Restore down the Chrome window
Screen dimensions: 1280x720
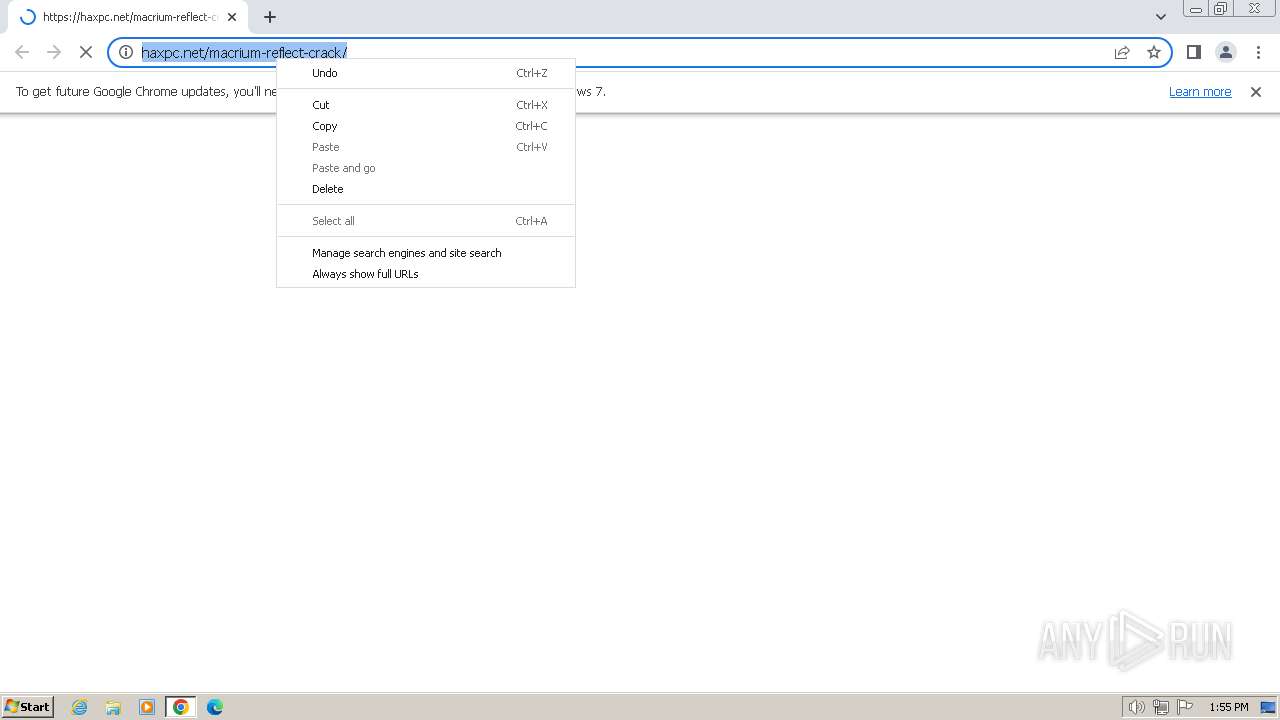pos(1221,9)
